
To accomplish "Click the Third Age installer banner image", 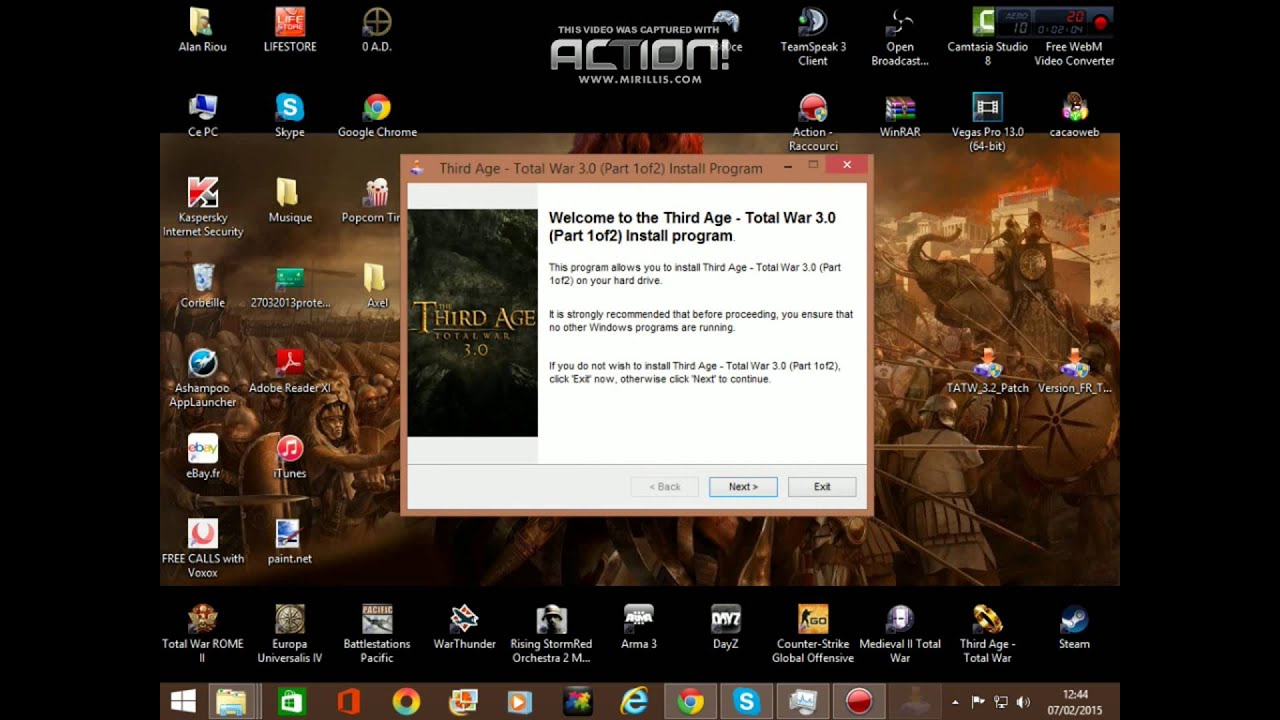I will [x=472, y=323].
